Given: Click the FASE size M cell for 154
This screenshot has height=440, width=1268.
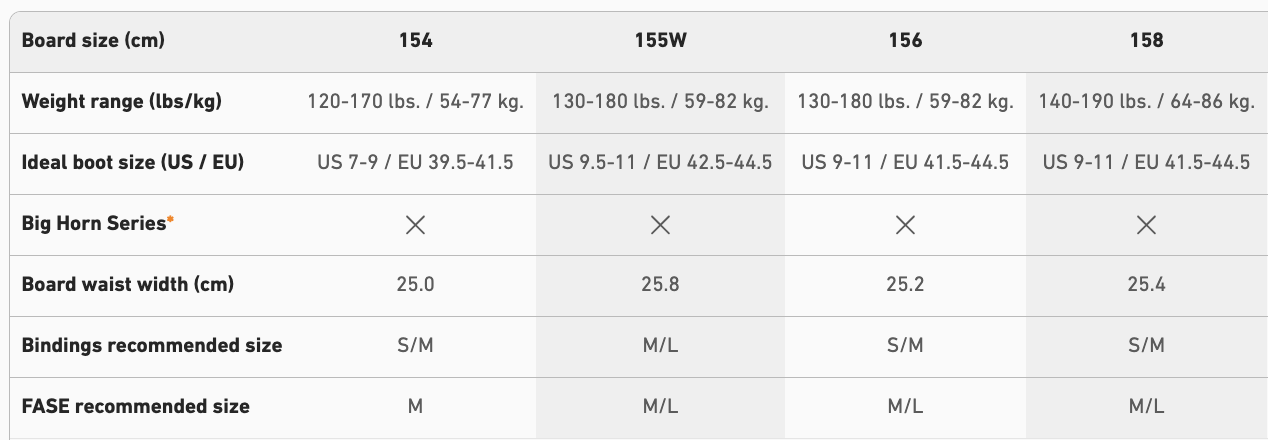Looking at the screenshot, I should [415, 407].
